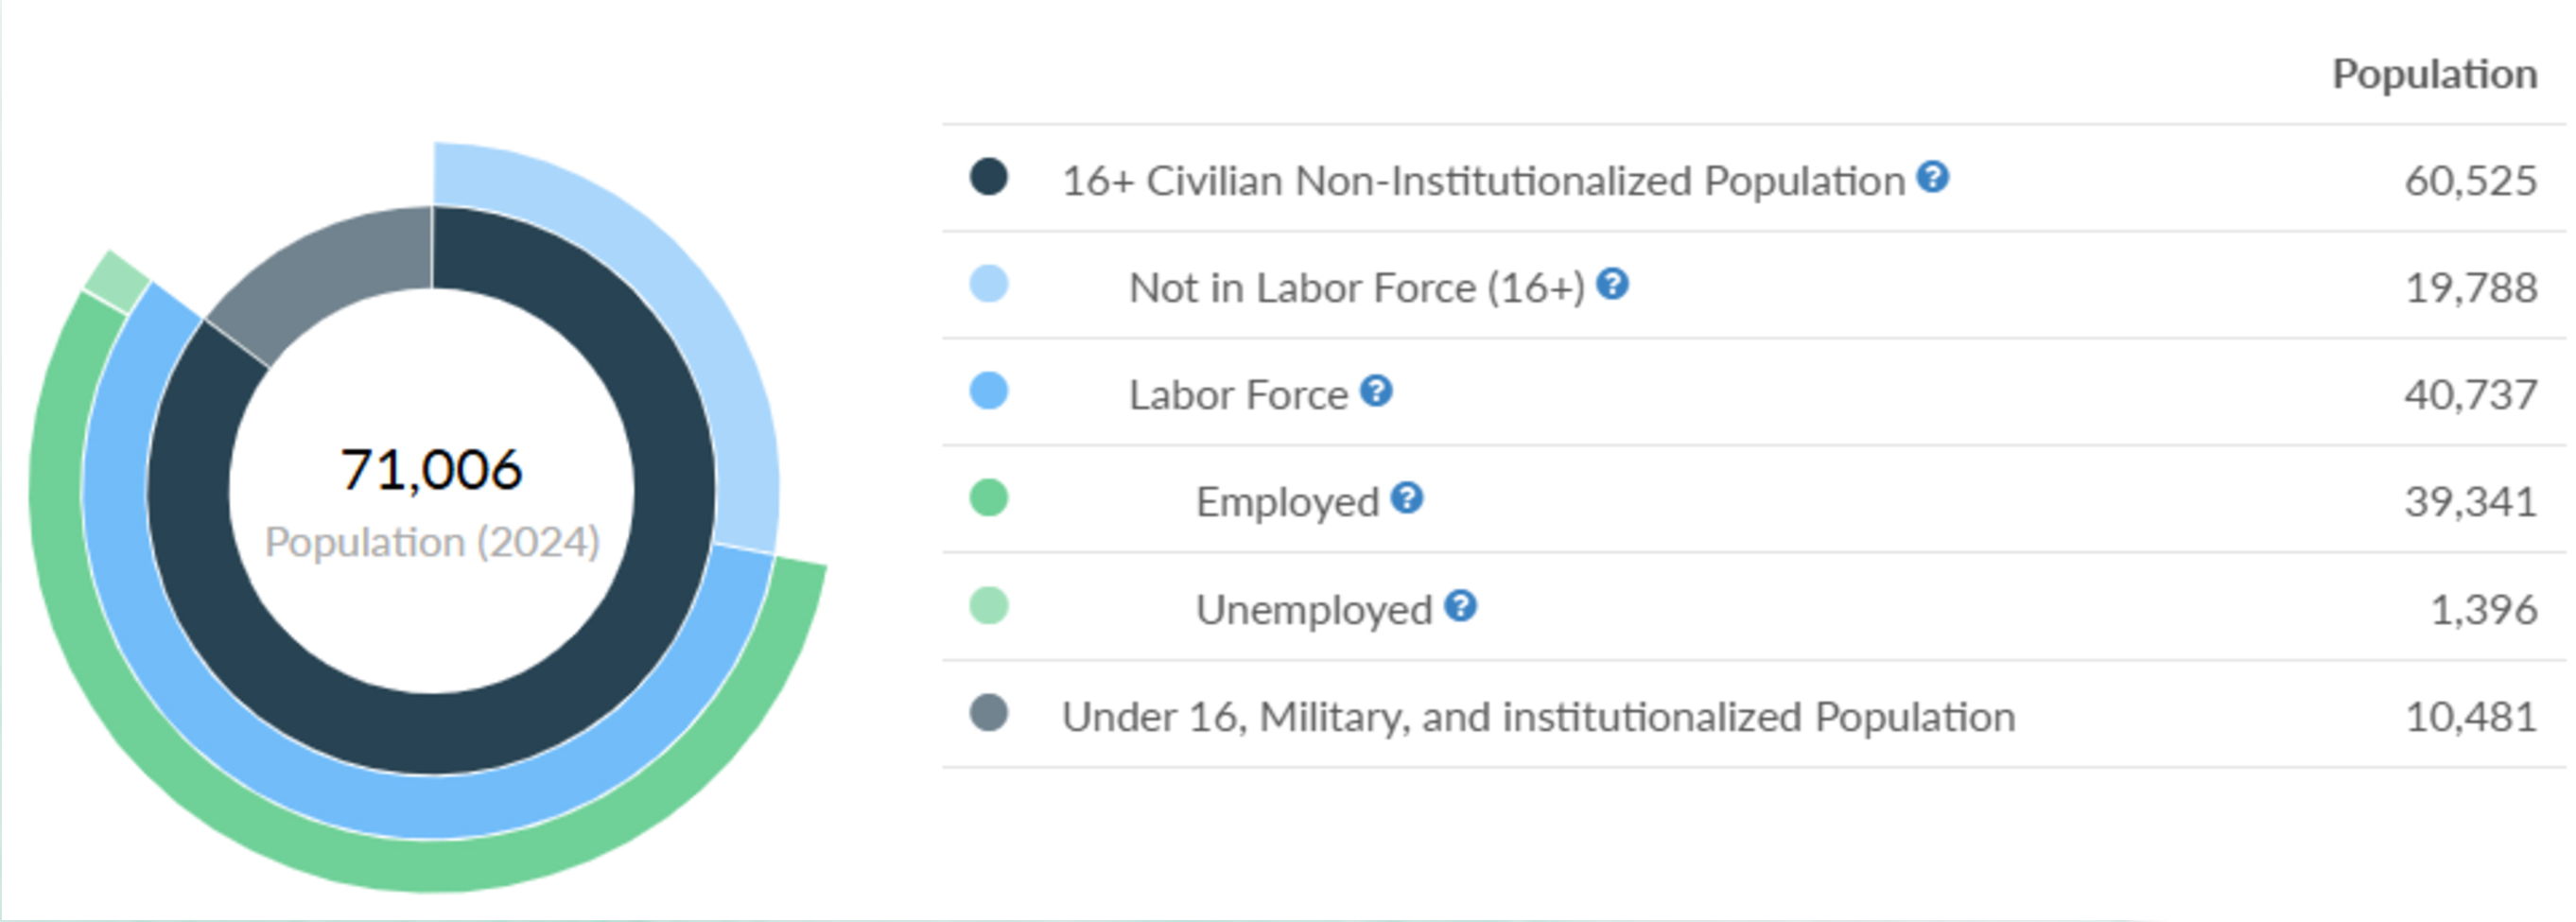The height and width of the screenshot is (922, 2576).
Task: Click the gray Under 16, Military legend dot
Action: coord(989,713)
